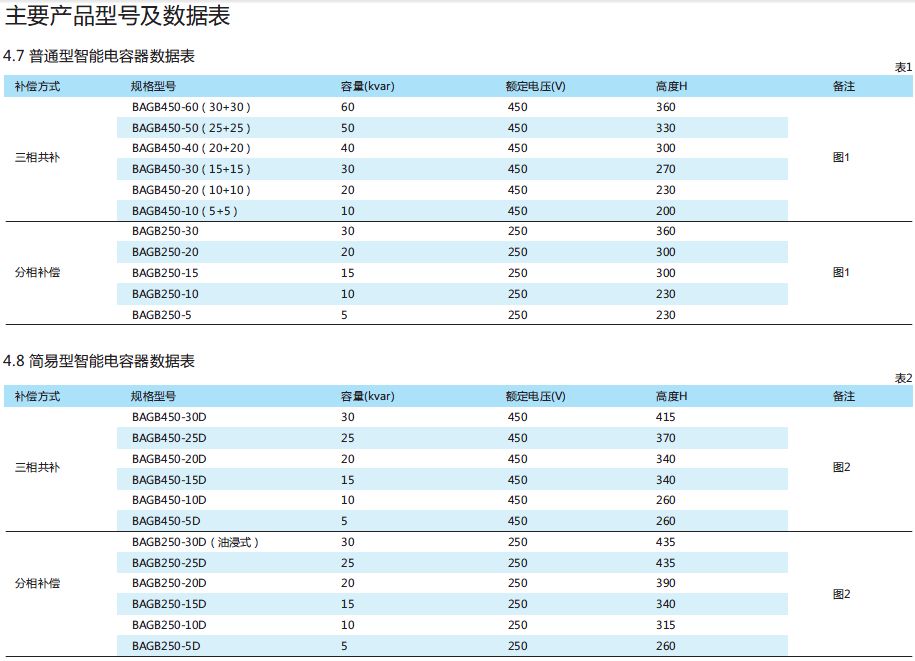Viewport: 915px width, 661px height.
Task: Click table 2 header 补偿方式
Action: [37, 397]
